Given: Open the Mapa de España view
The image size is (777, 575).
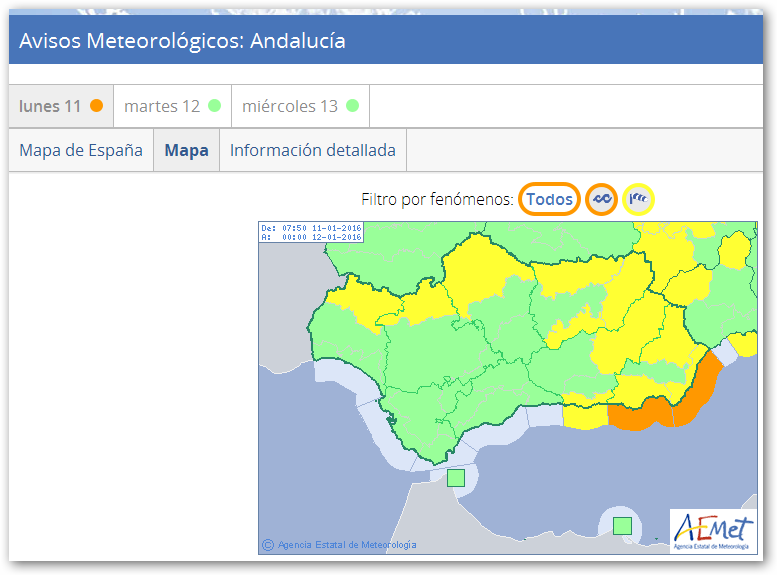Looking at the screenshot, I should coord(81,150).
